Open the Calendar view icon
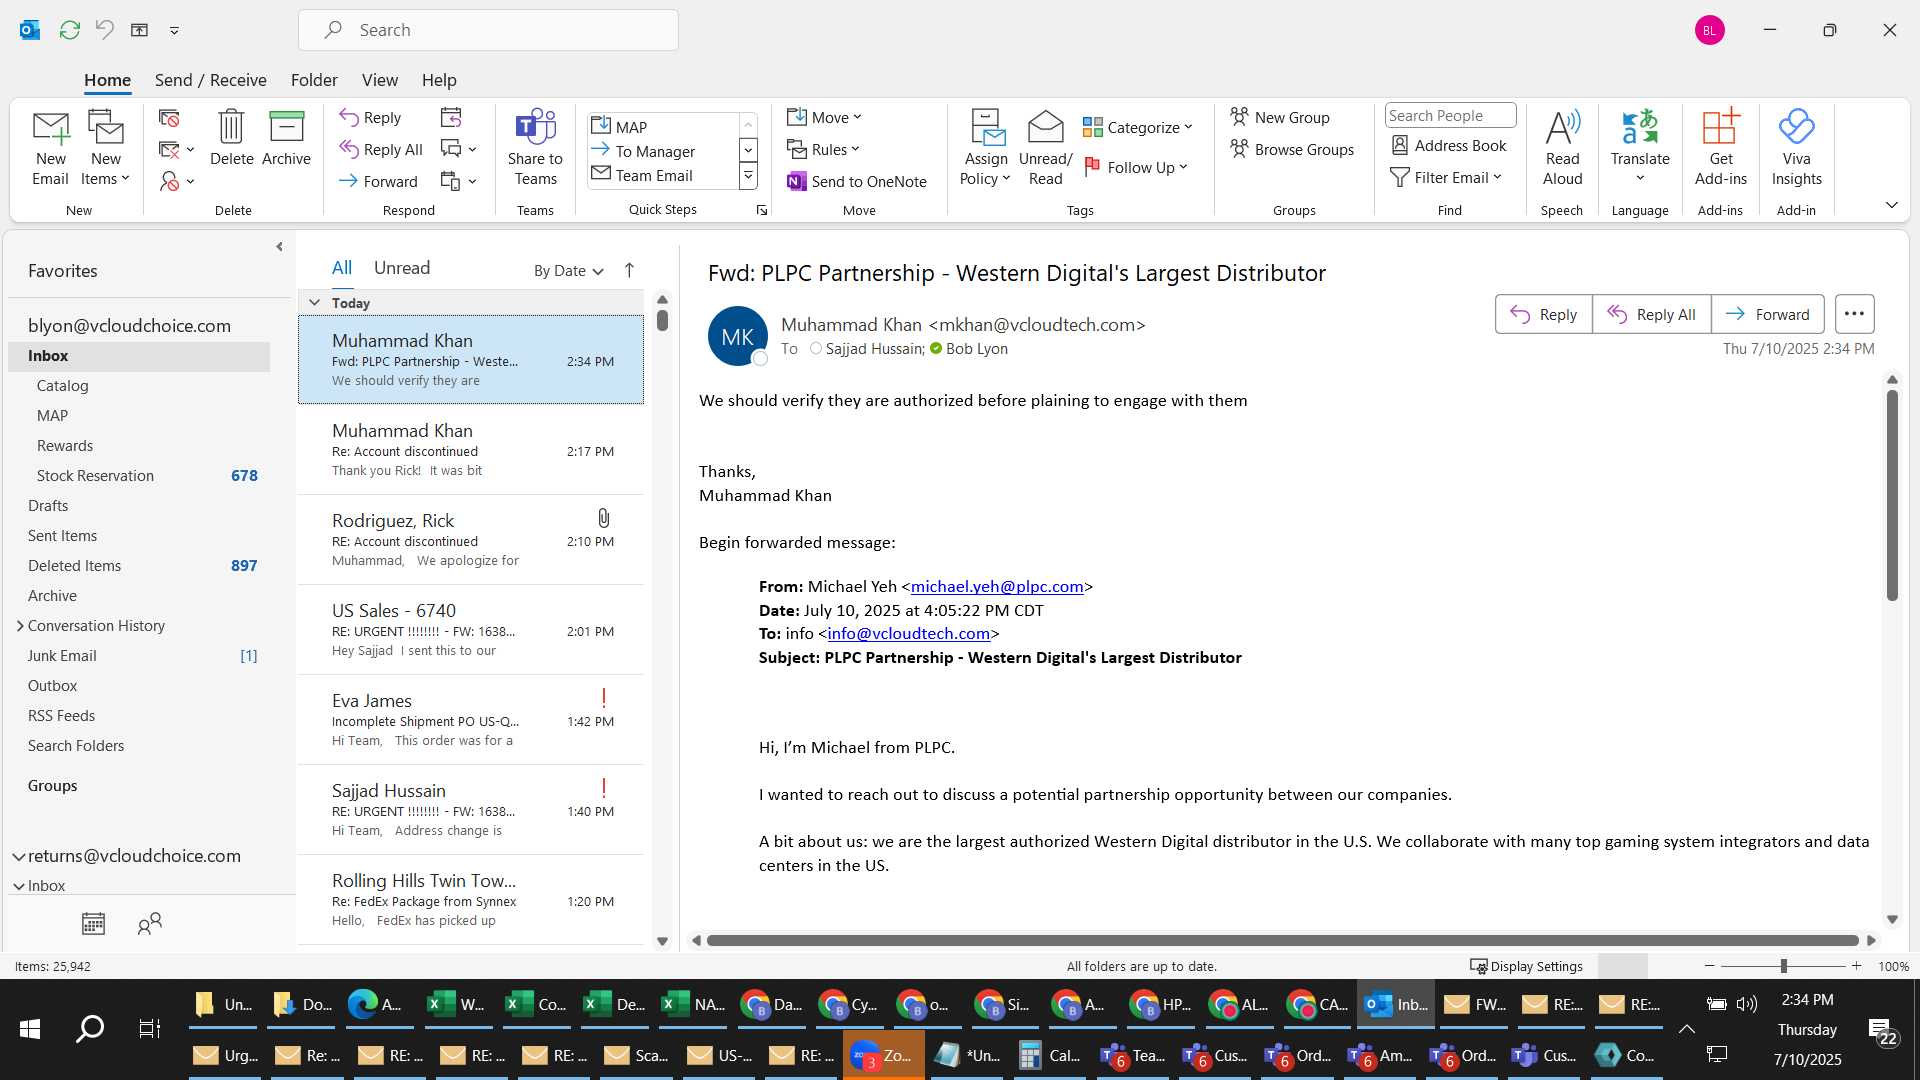 pos(93,923)
